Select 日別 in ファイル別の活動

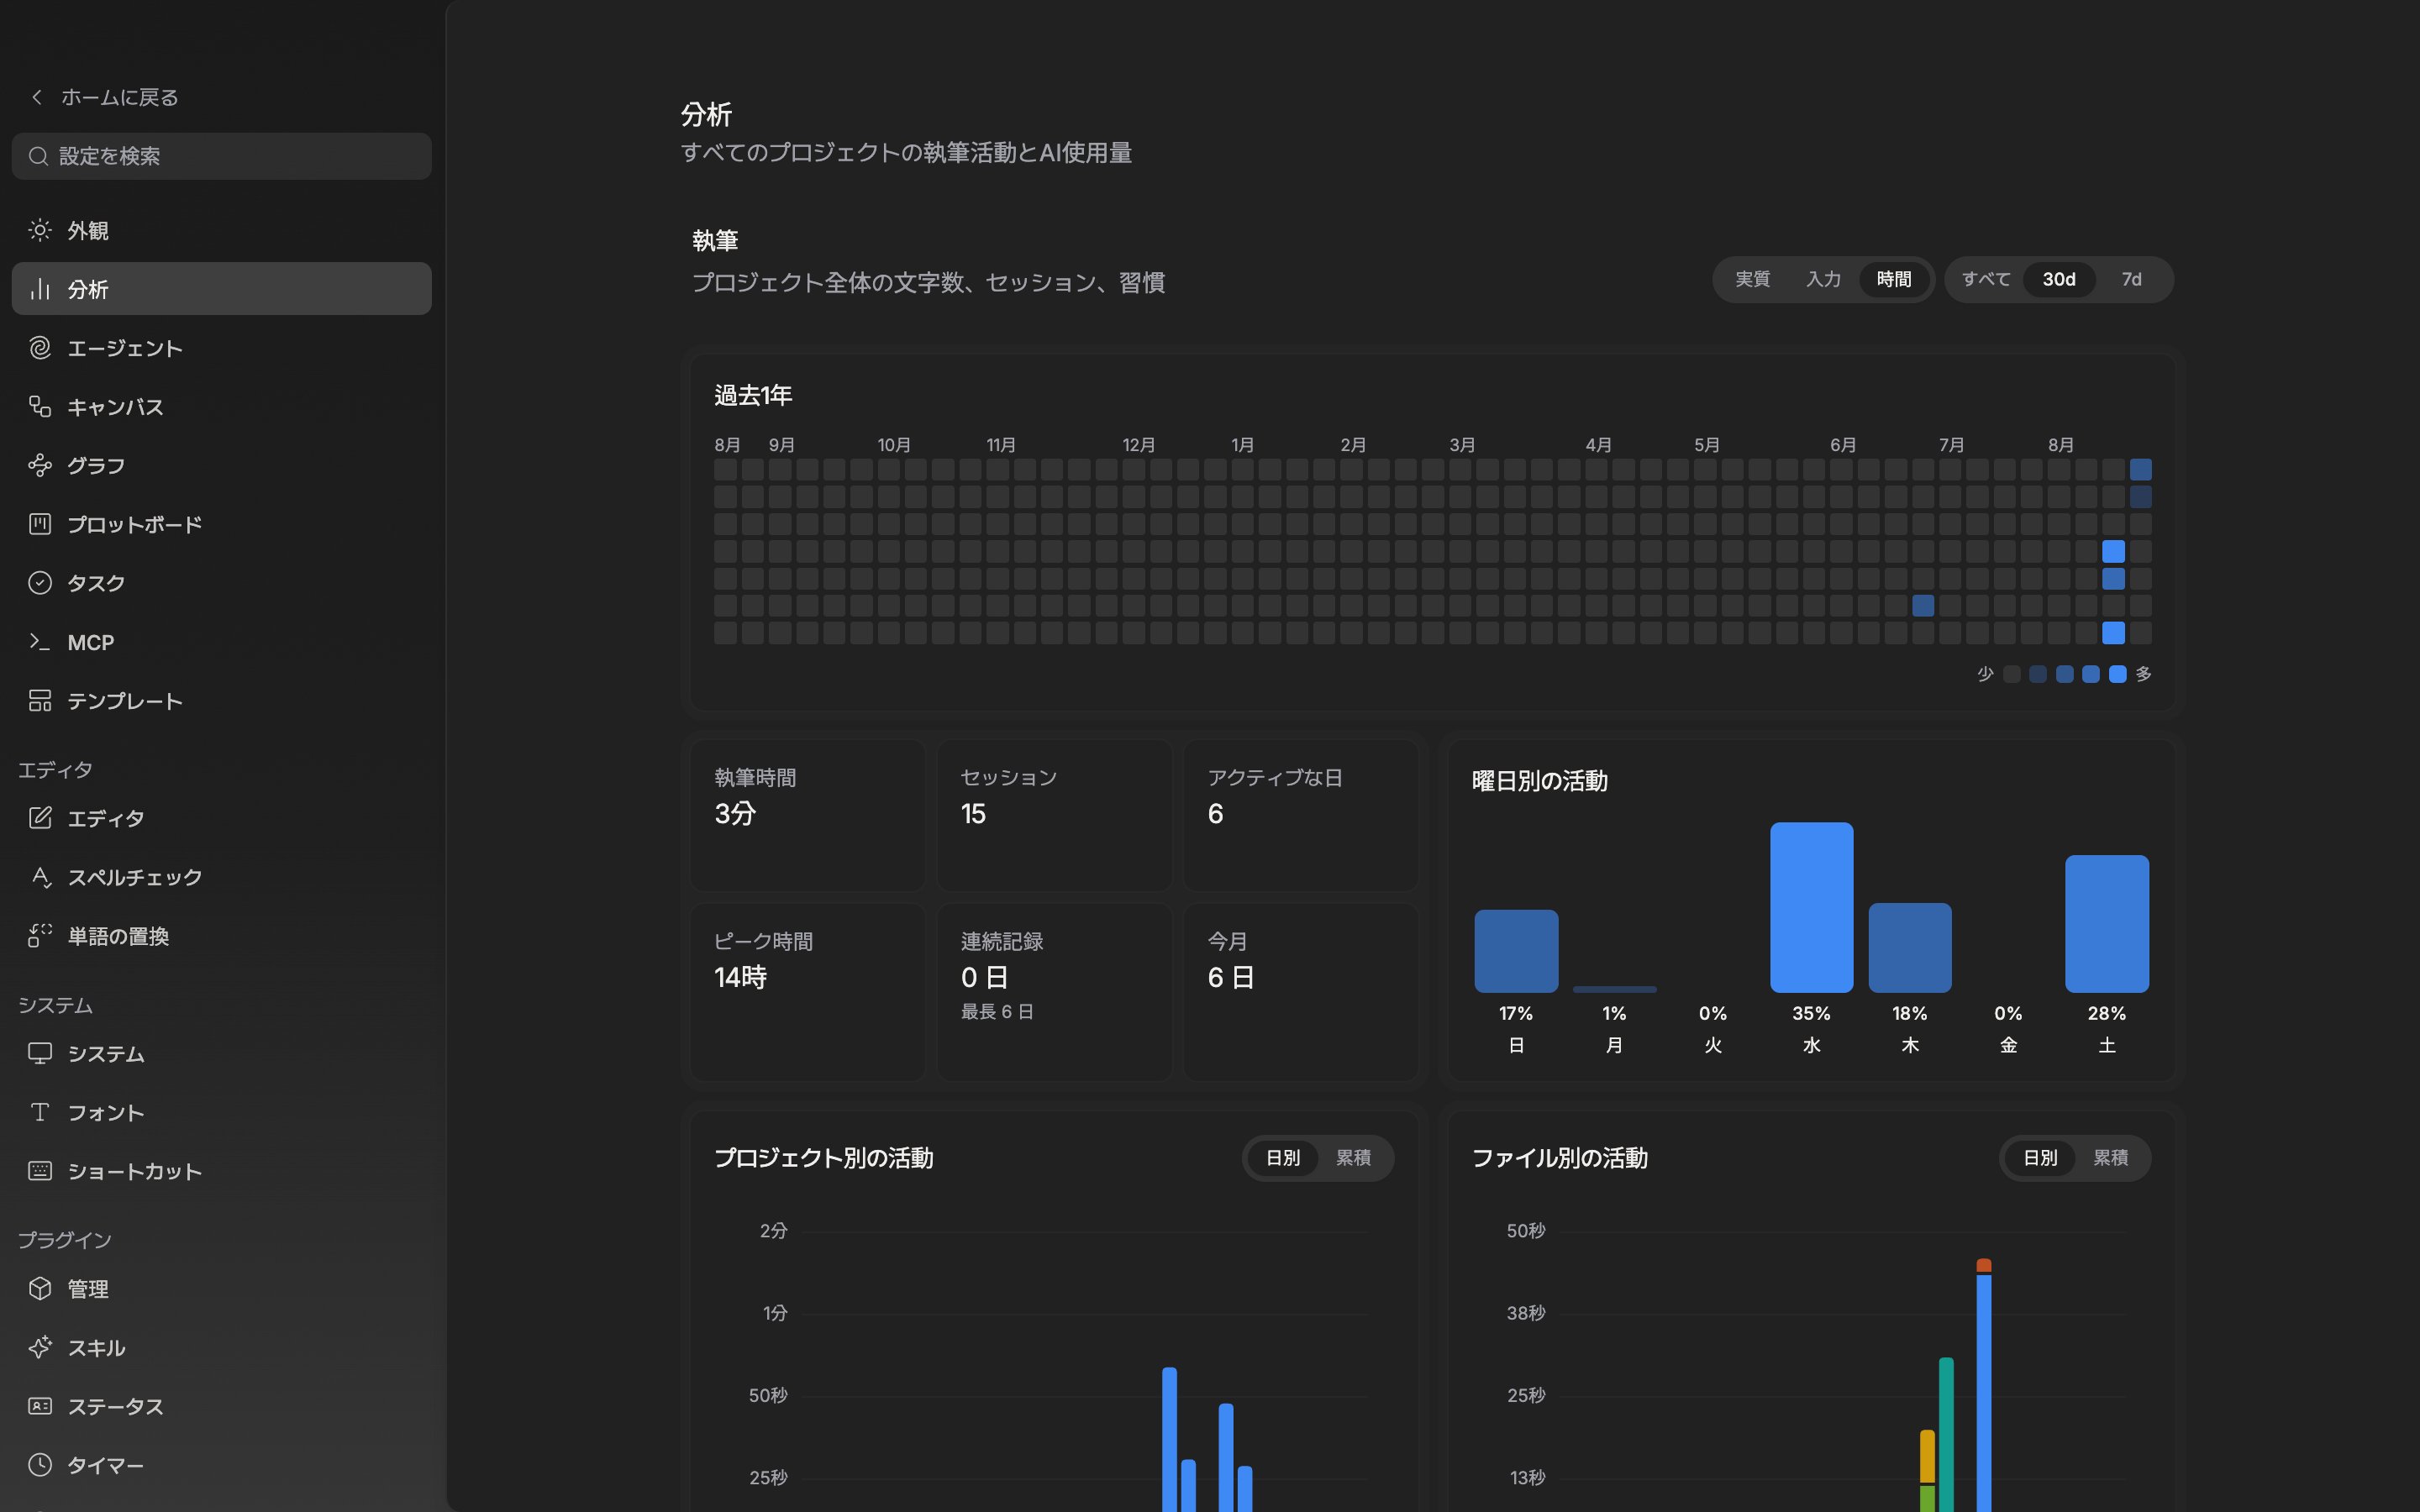pyautogui.click(x=2040, y=1158)
